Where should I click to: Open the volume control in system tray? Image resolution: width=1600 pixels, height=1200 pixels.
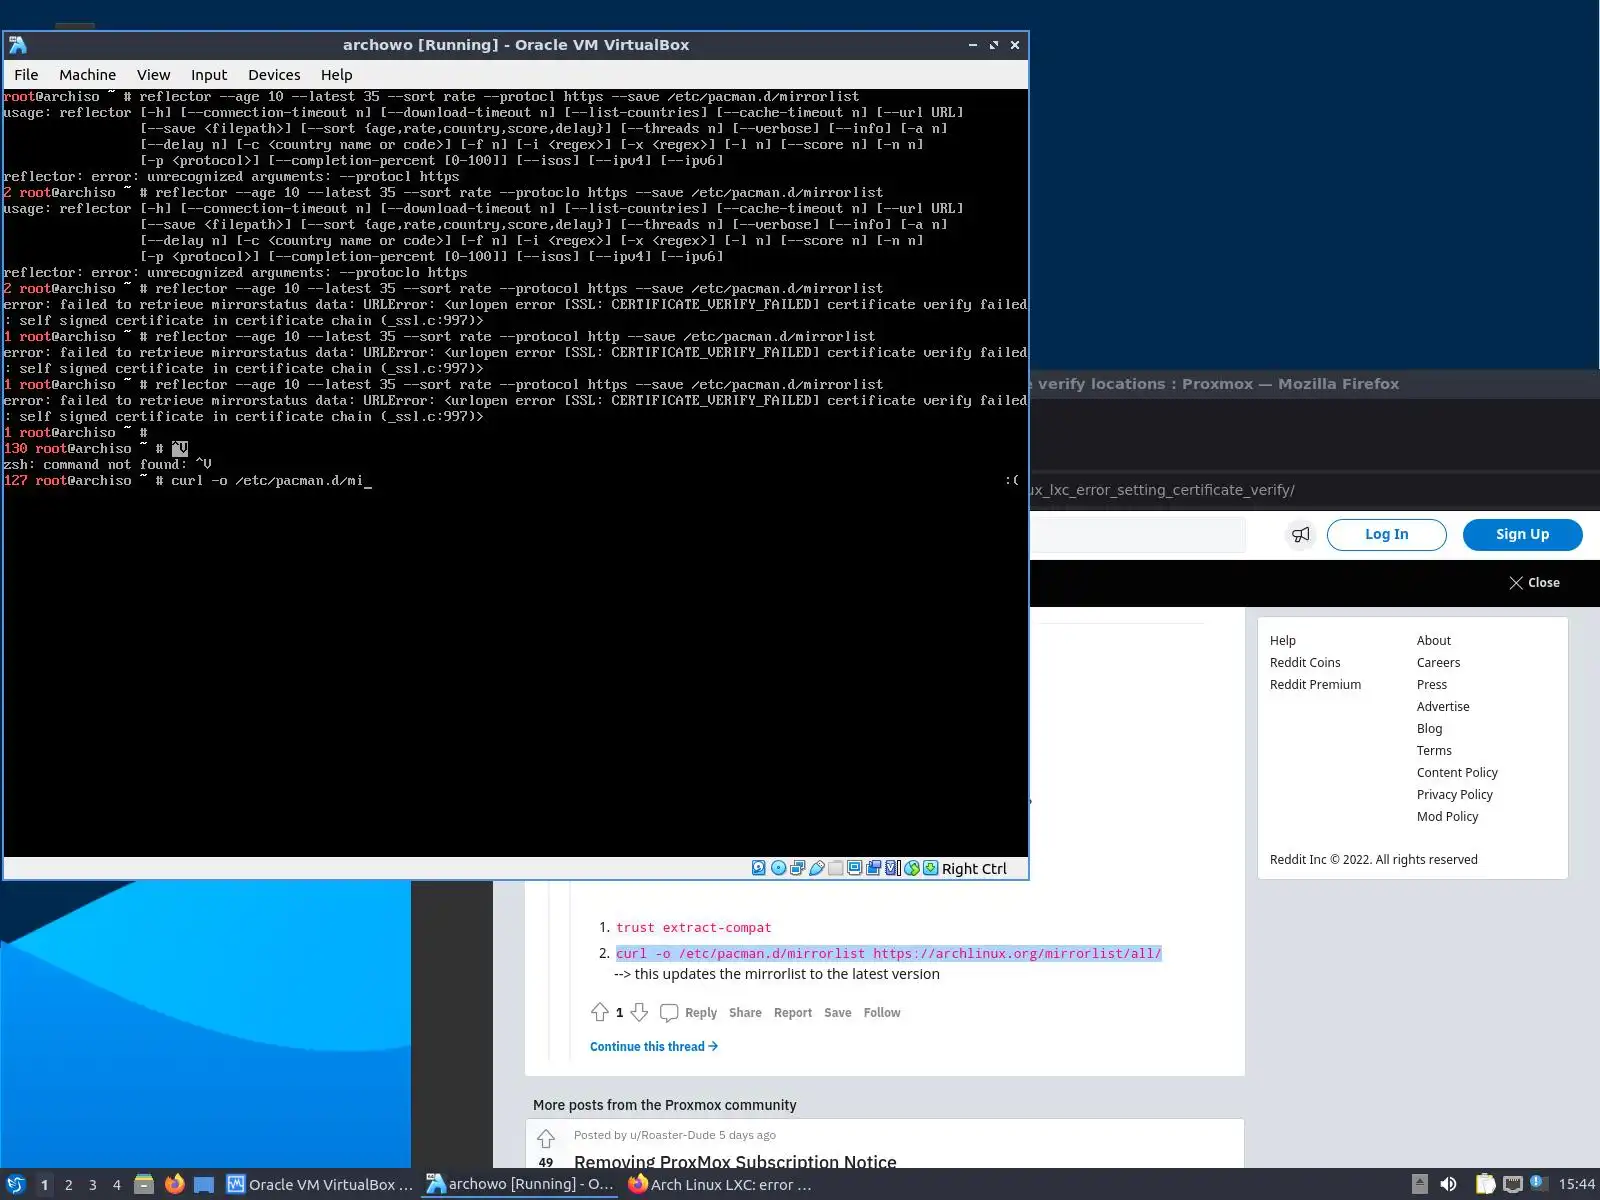tap(1448, 1184)
